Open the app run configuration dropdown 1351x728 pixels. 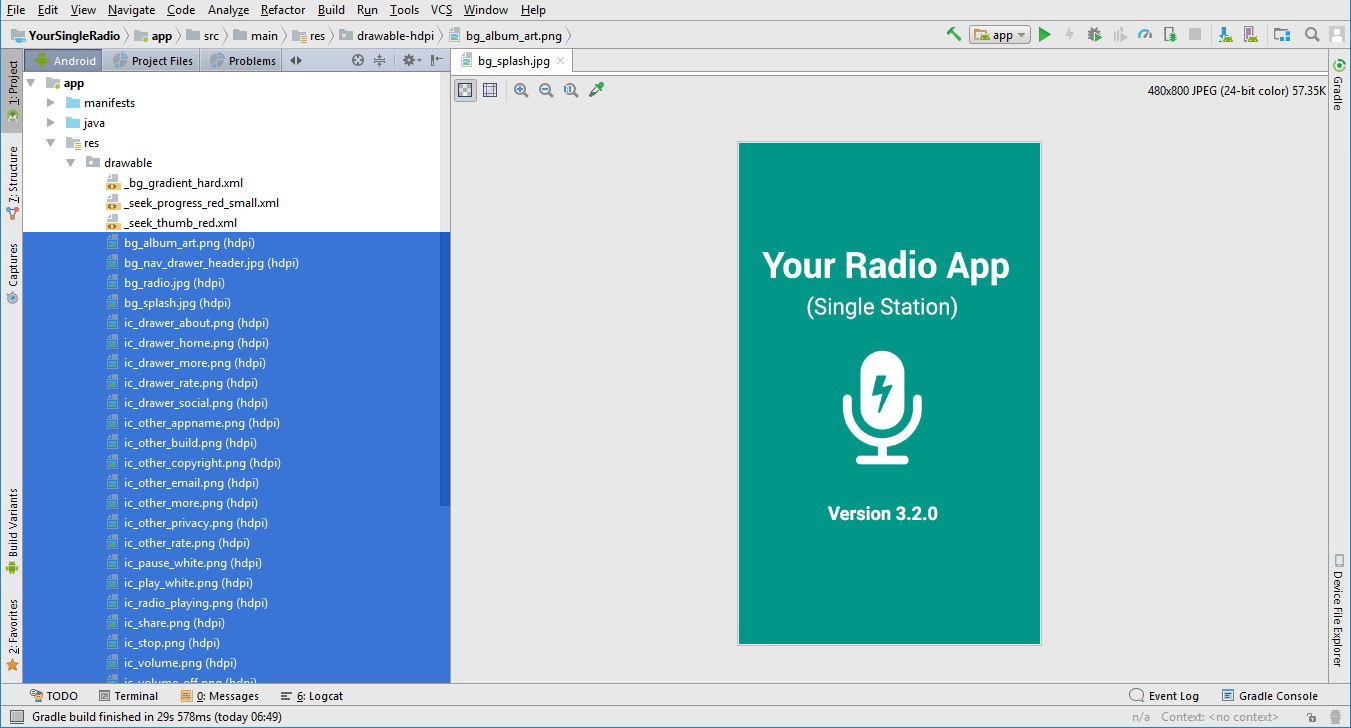click(1001, 35)
